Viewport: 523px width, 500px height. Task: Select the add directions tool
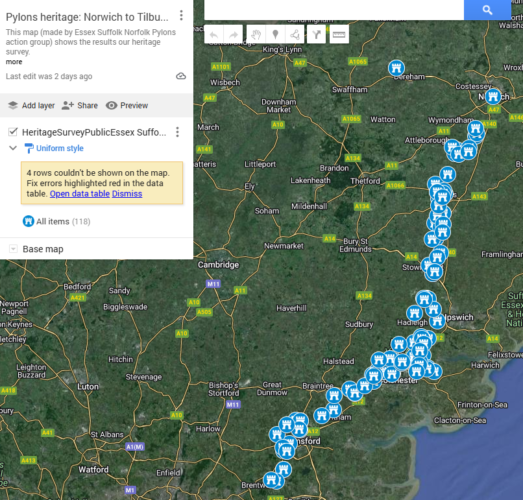(x=316, y=34)
